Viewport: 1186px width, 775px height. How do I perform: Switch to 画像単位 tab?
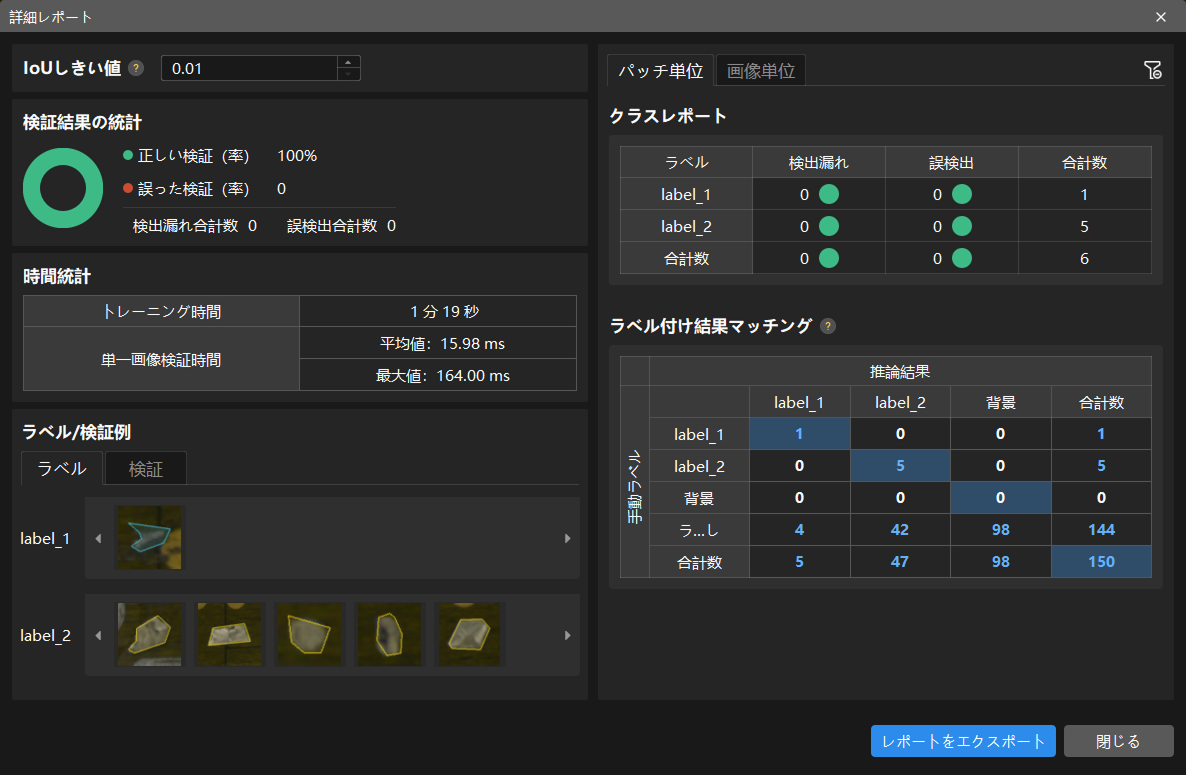pyautogui.click(x=760, y=70)
